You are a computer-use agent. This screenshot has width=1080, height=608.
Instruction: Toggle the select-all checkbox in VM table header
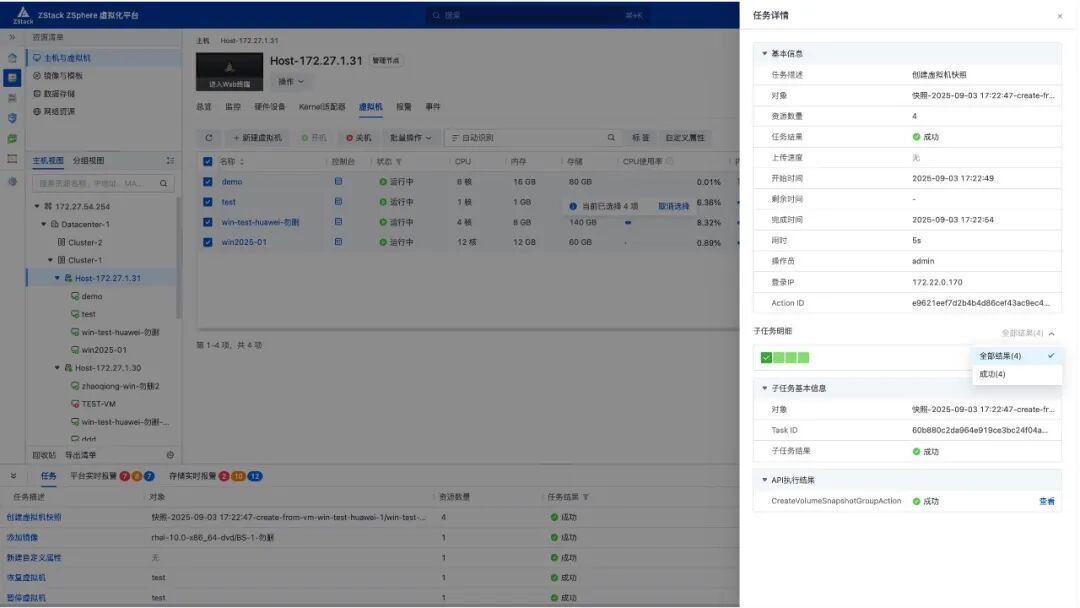click(x=207, y=162)
